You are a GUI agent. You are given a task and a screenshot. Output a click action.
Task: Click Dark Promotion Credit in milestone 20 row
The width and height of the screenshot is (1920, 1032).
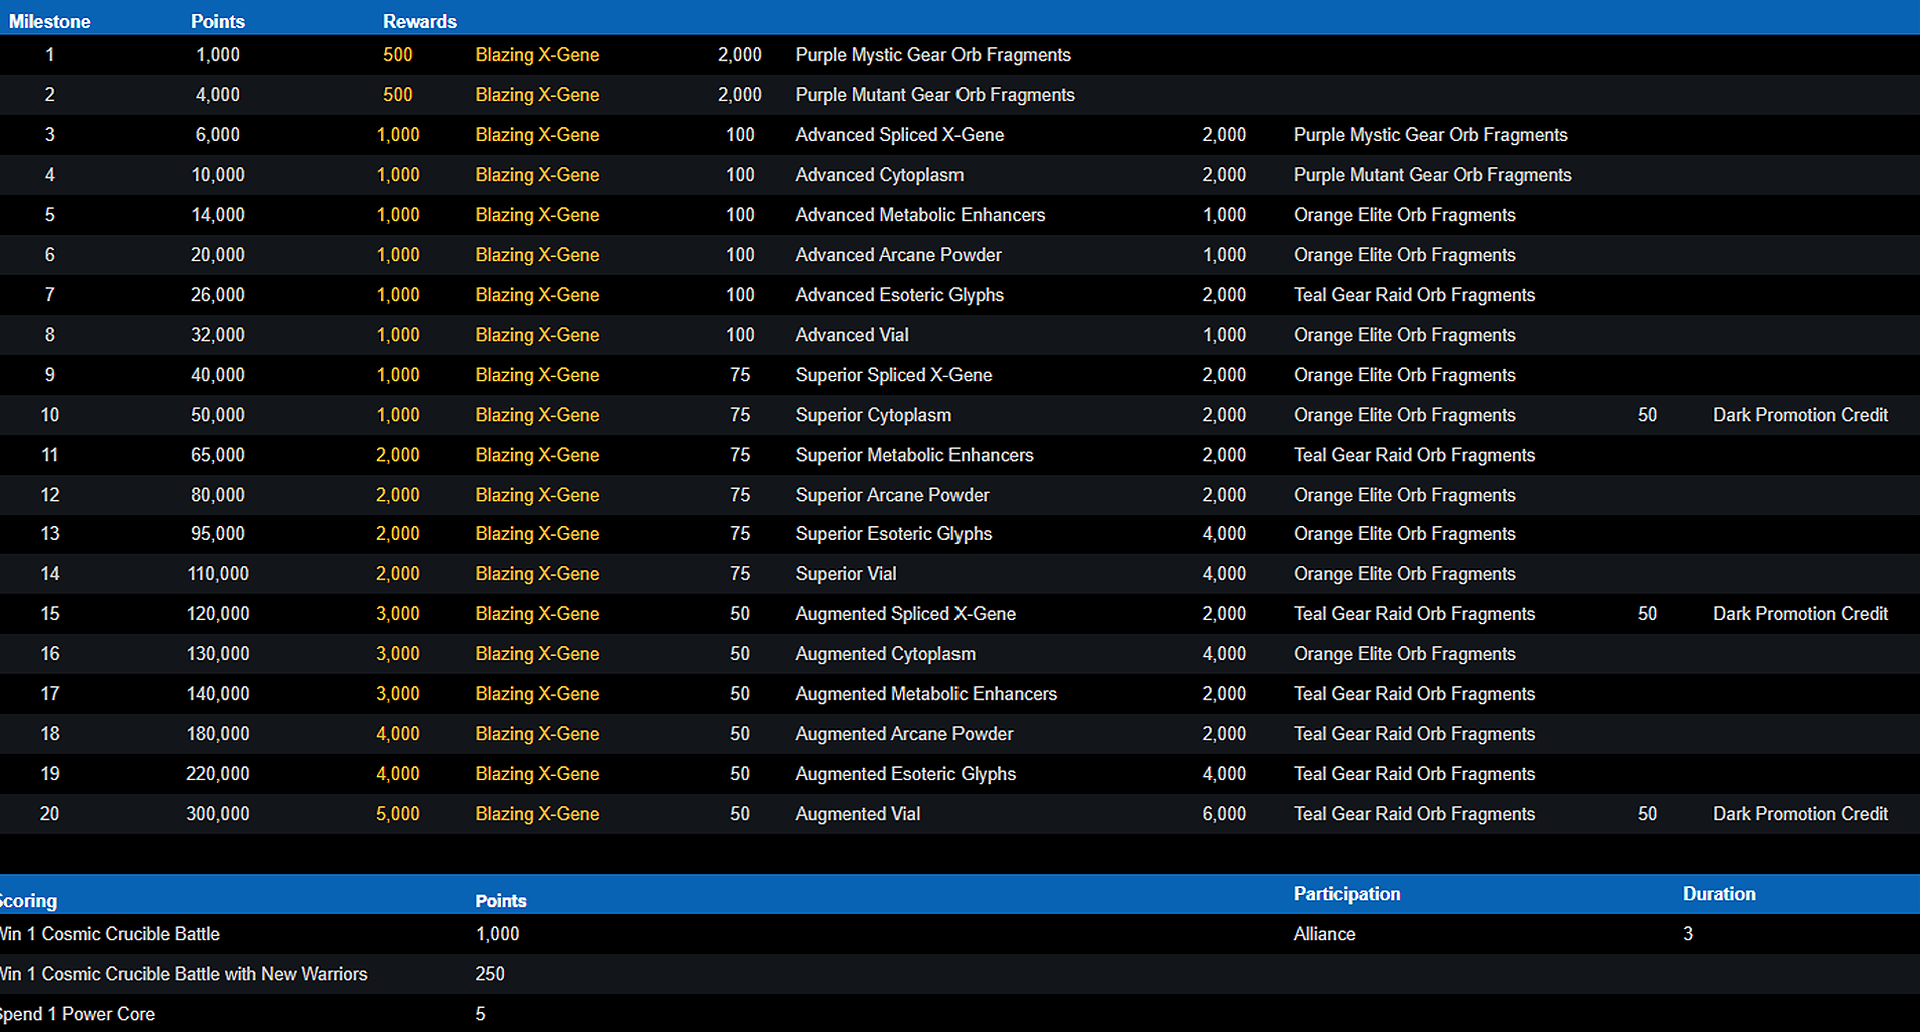point(1800,814)
